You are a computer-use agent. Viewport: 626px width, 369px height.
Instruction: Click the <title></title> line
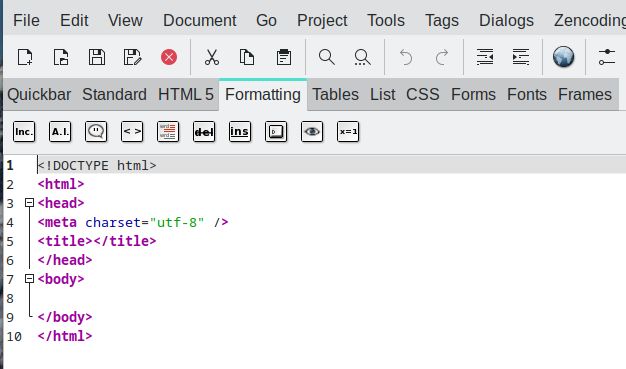pos(97,241)
